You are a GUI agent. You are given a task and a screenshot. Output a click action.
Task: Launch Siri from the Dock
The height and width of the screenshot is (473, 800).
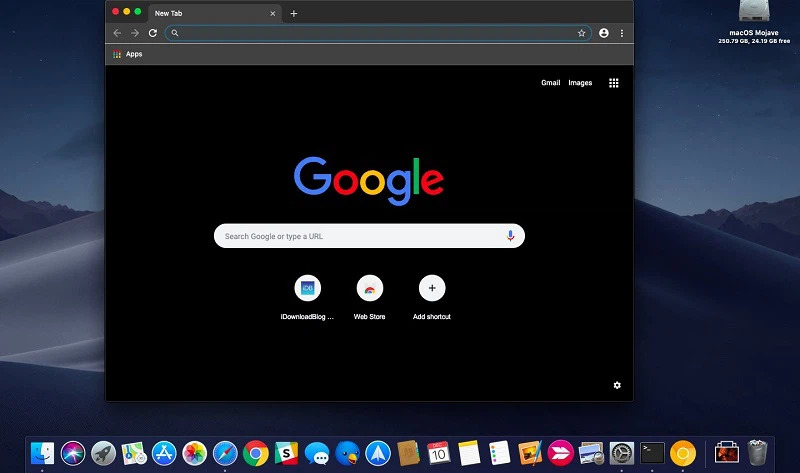click(x=73, y=453)
